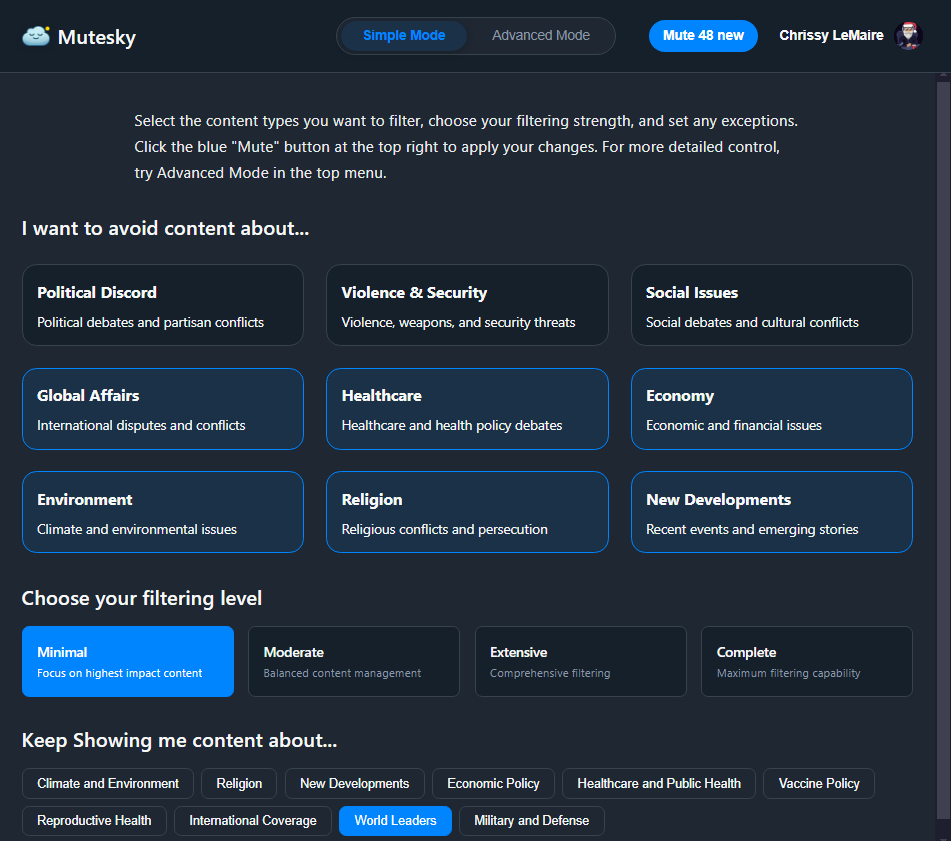Deselect the Healthcare content card
This screenshot has height=841, width=951.
[x=467, y=409]
